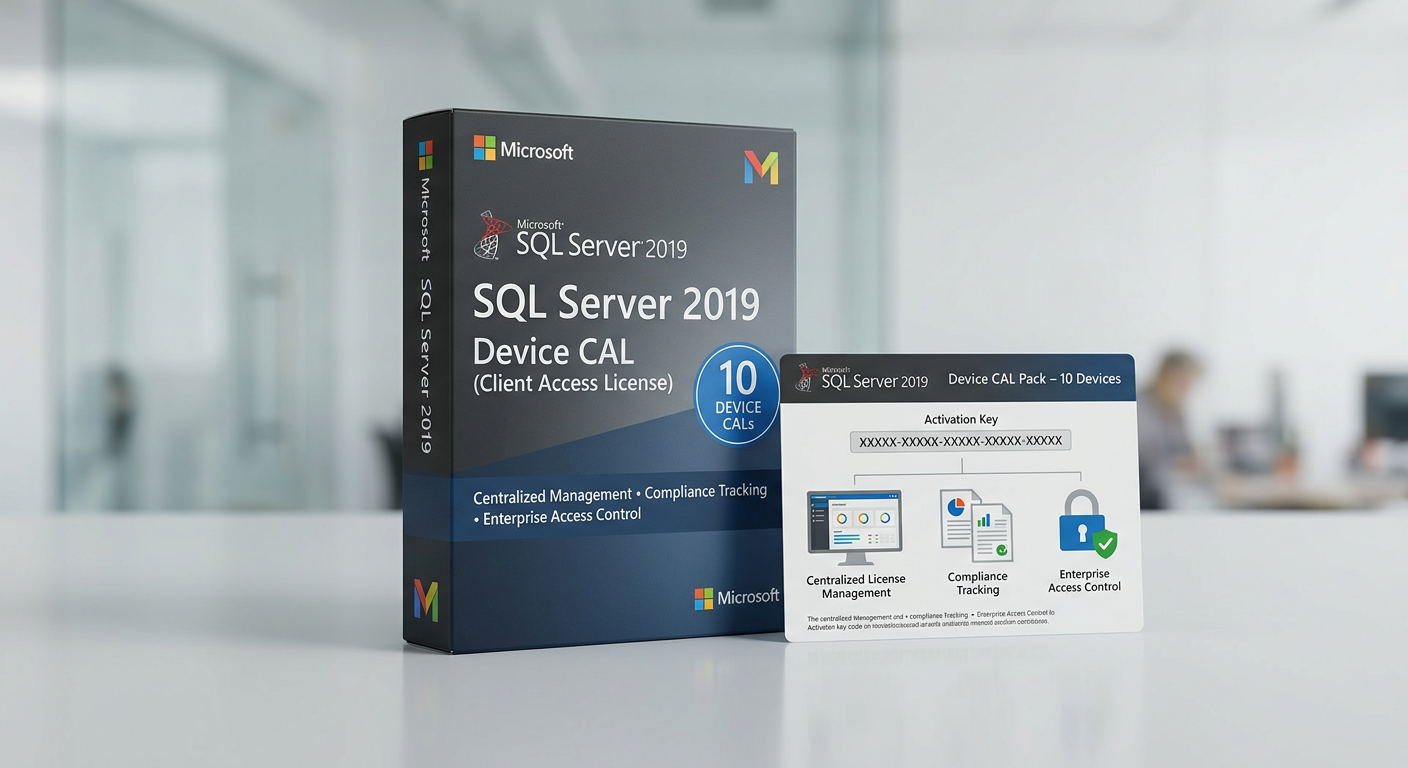1408x768 pixels.
Task: Click the Compliance Tracking documents icon
Action: tap(976, 524)
